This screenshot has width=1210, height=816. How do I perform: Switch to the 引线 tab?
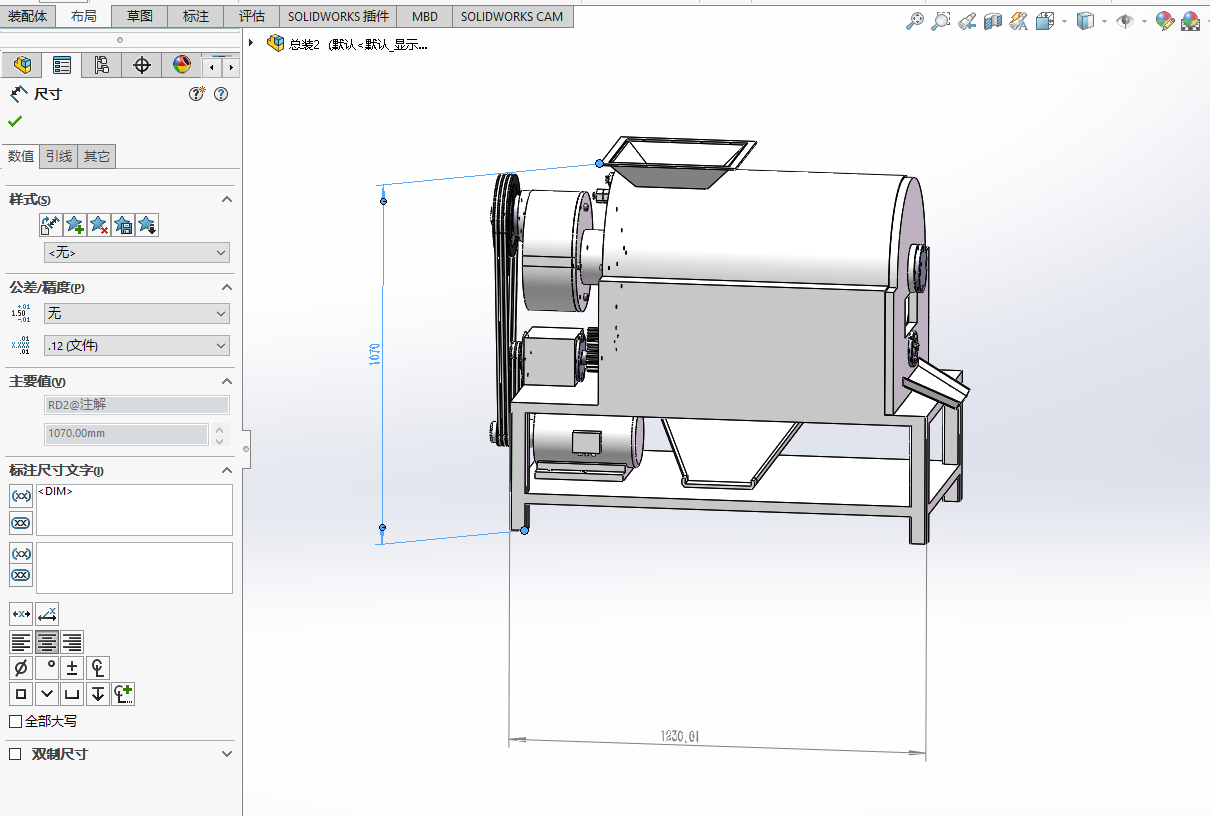[x=59, y=156]
